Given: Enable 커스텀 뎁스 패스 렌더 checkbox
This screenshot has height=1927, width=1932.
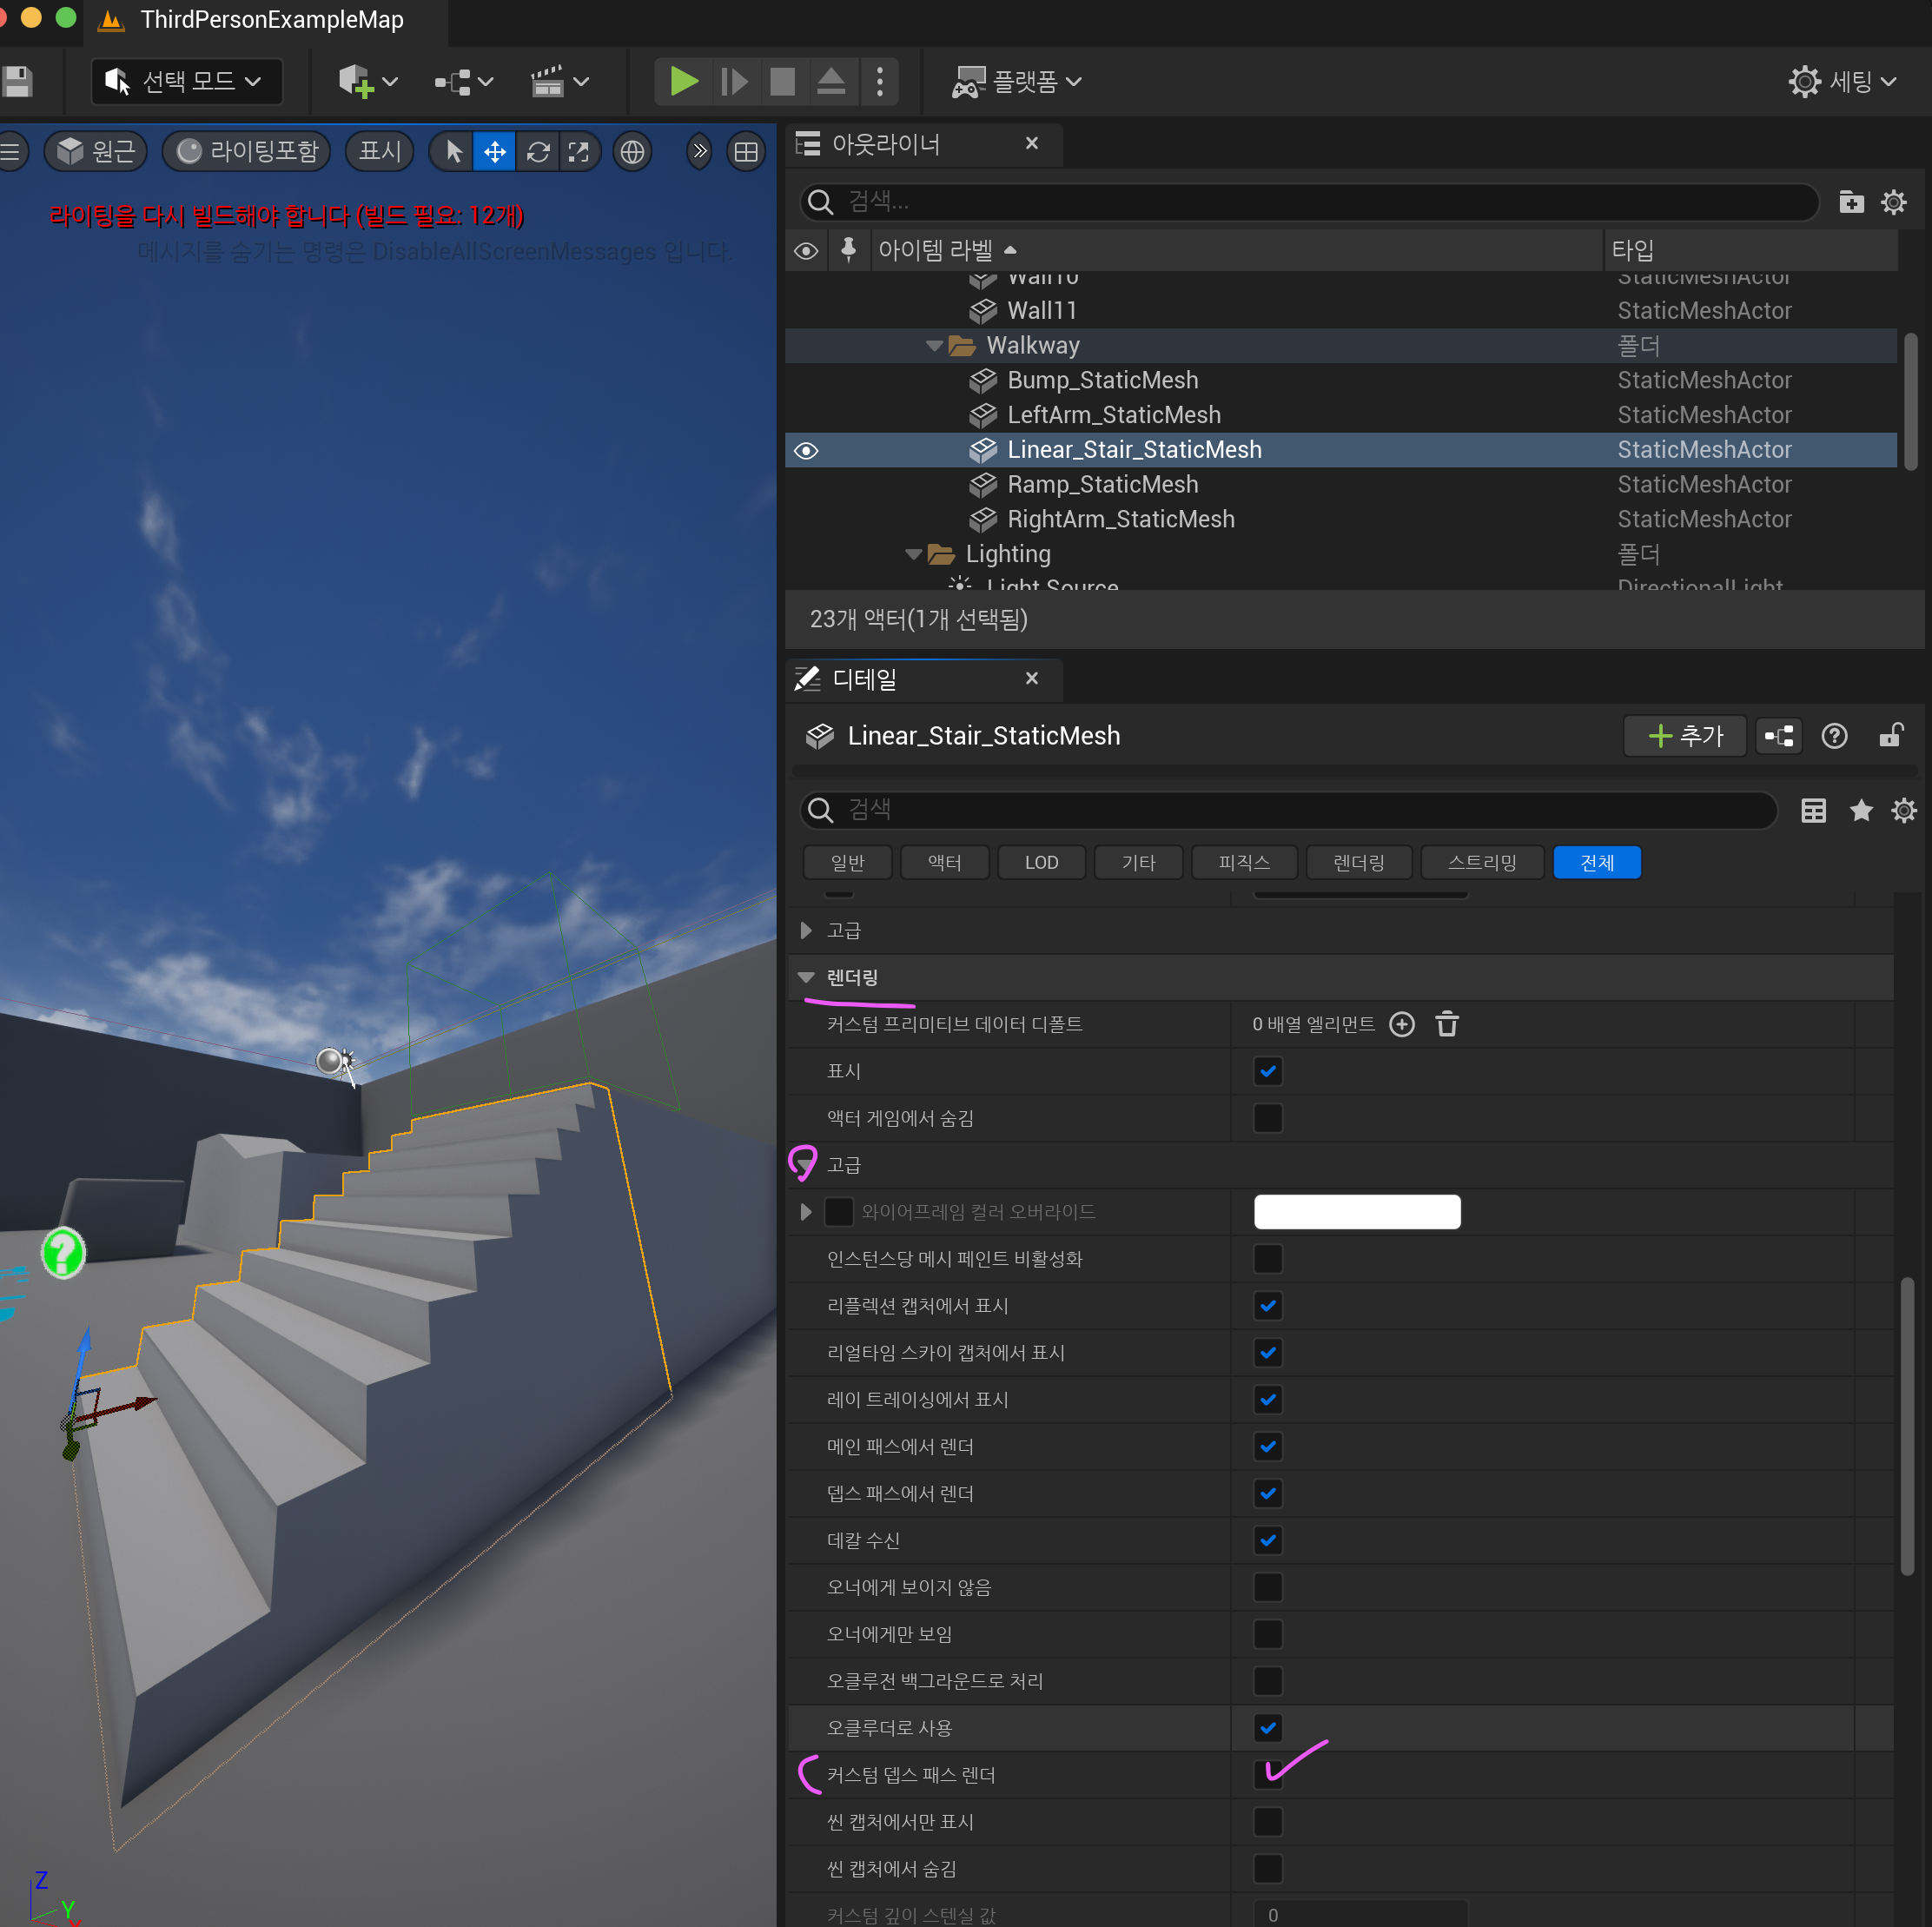Looking at the screenshot, I should click(x=1267, y=1775).
